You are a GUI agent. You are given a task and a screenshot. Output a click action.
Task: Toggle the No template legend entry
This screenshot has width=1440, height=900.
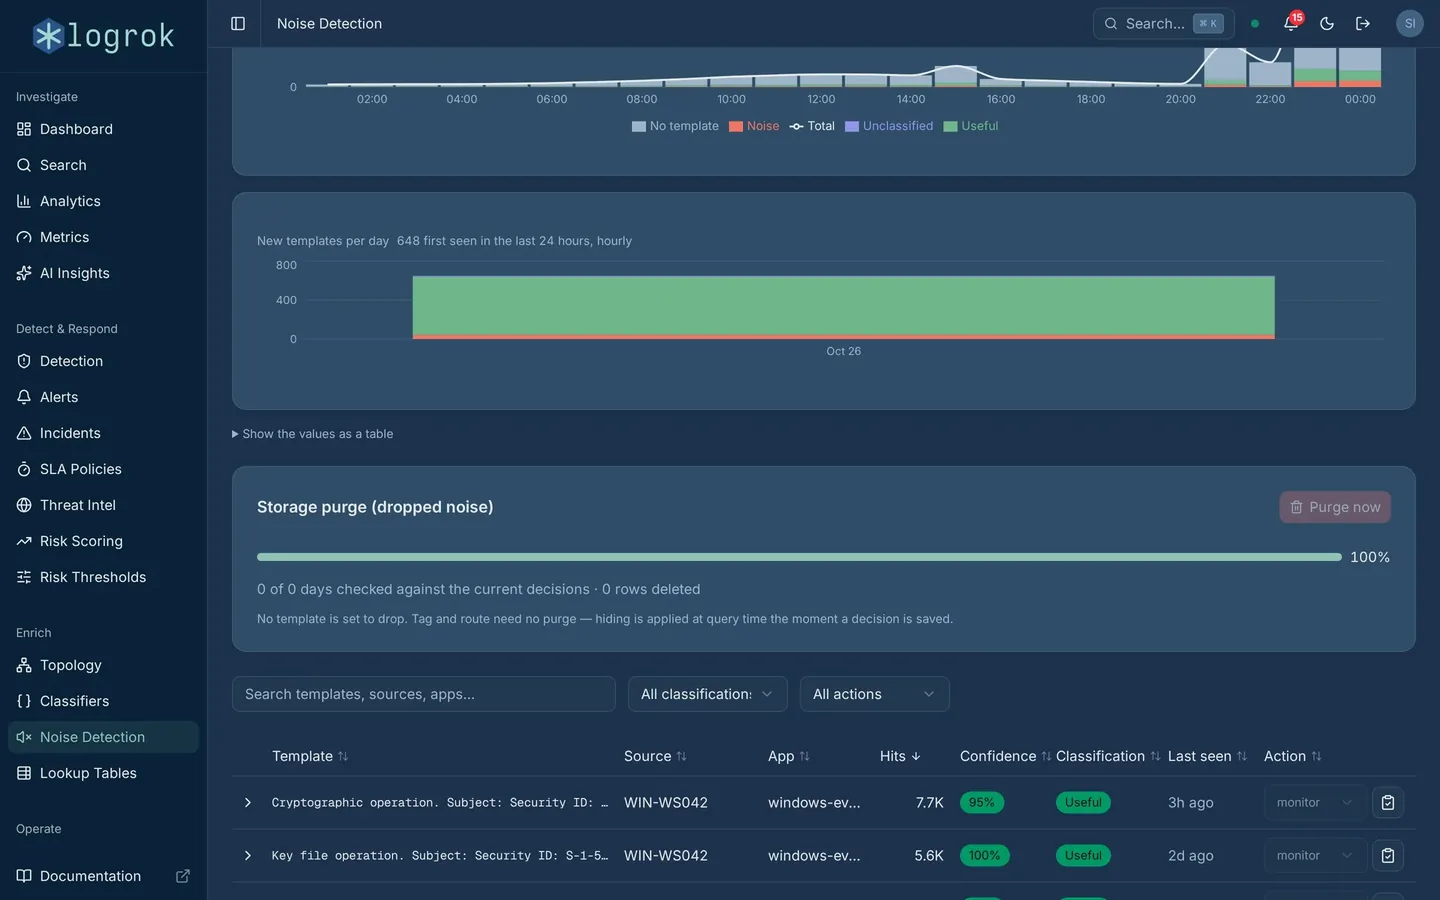click(675, 126)
